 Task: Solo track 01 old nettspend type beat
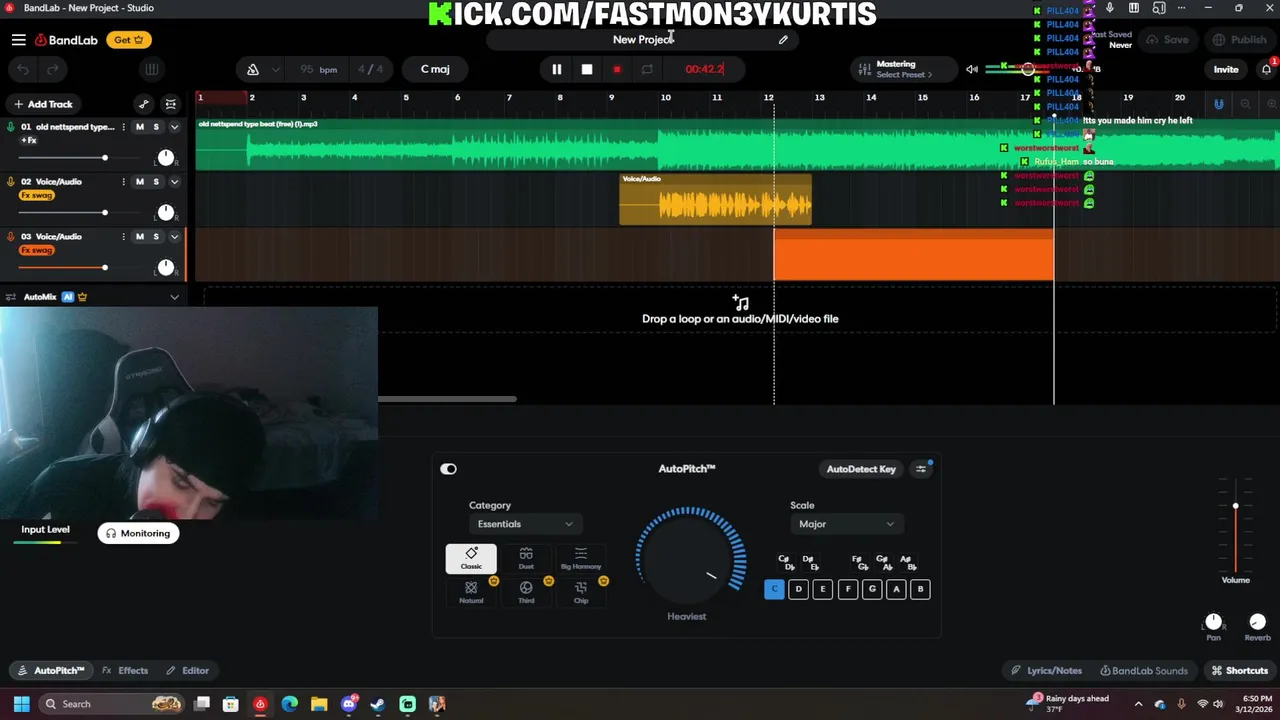tap(156, 127)
